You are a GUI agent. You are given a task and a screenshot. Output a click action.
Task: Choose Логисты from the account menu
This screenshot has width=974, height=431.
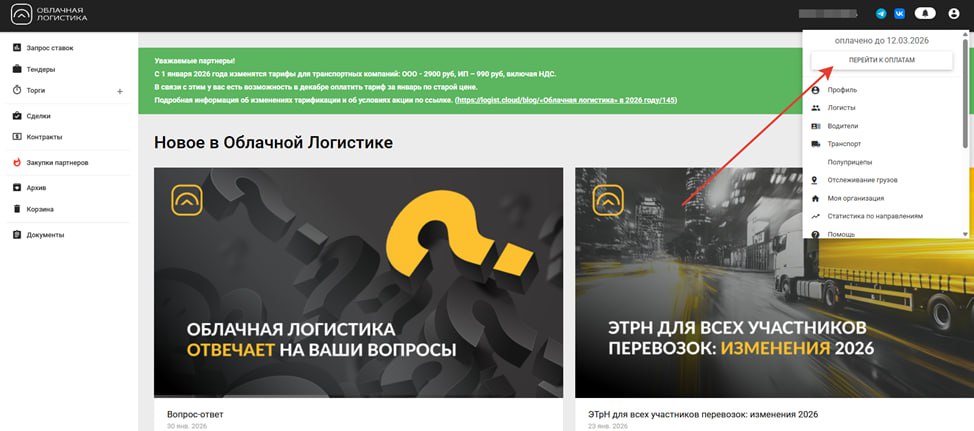click(843, 108)
